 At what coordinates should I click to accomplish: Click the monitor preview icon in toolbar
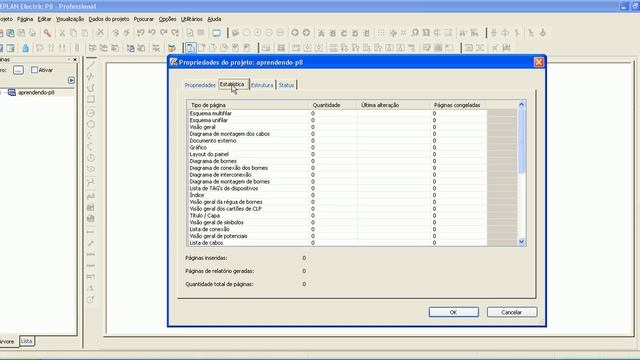[x=216, y=33]
